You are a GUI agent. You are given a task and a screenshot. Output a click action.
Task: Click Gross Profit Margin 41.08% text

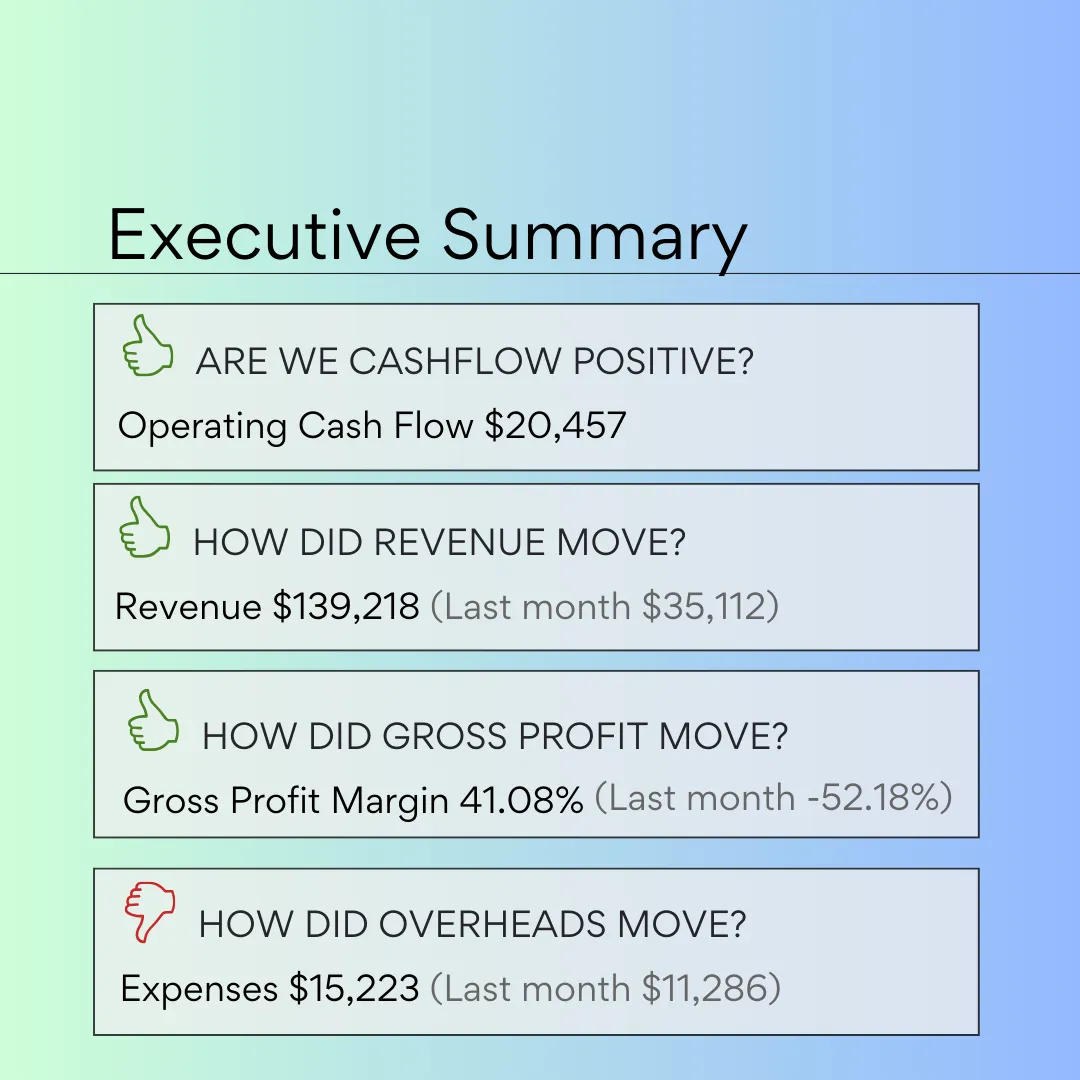coord(352,800)
